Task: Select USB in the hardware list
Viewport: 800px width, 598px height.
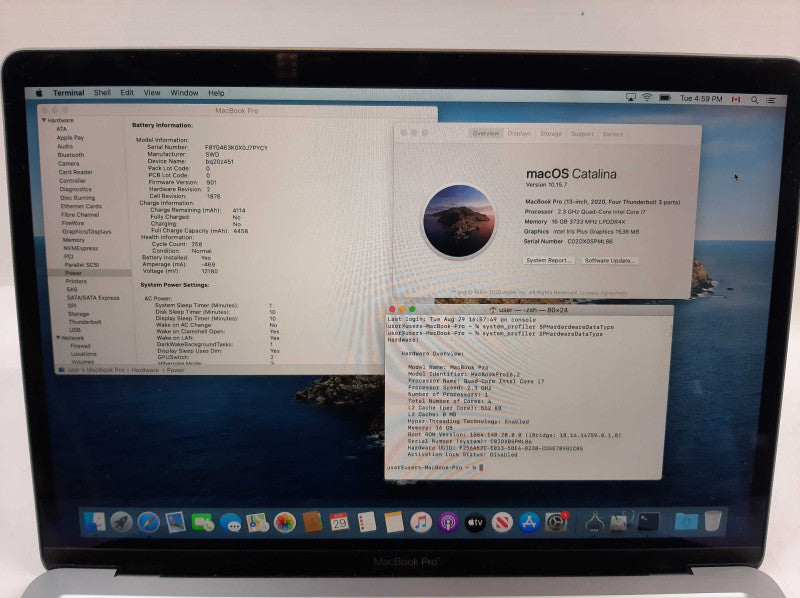Action: pyautogui.click(x=75, y=330)
